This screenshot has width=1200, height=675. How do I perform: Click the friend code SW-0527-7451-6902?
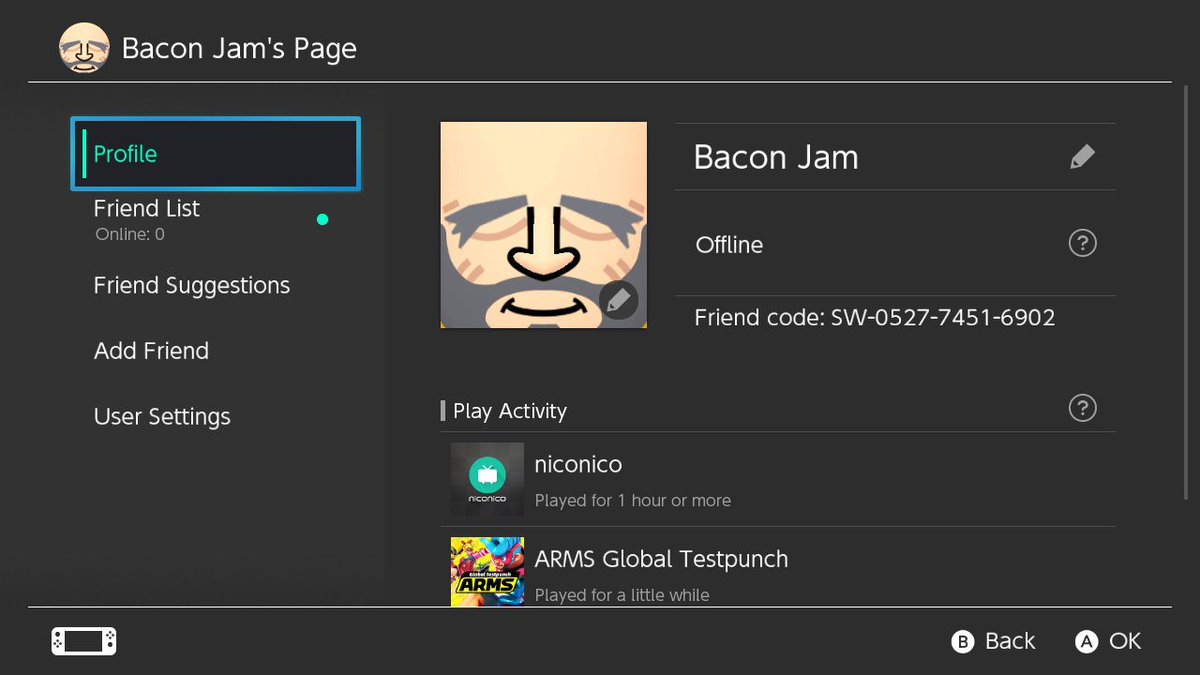(x=875, y=318)
